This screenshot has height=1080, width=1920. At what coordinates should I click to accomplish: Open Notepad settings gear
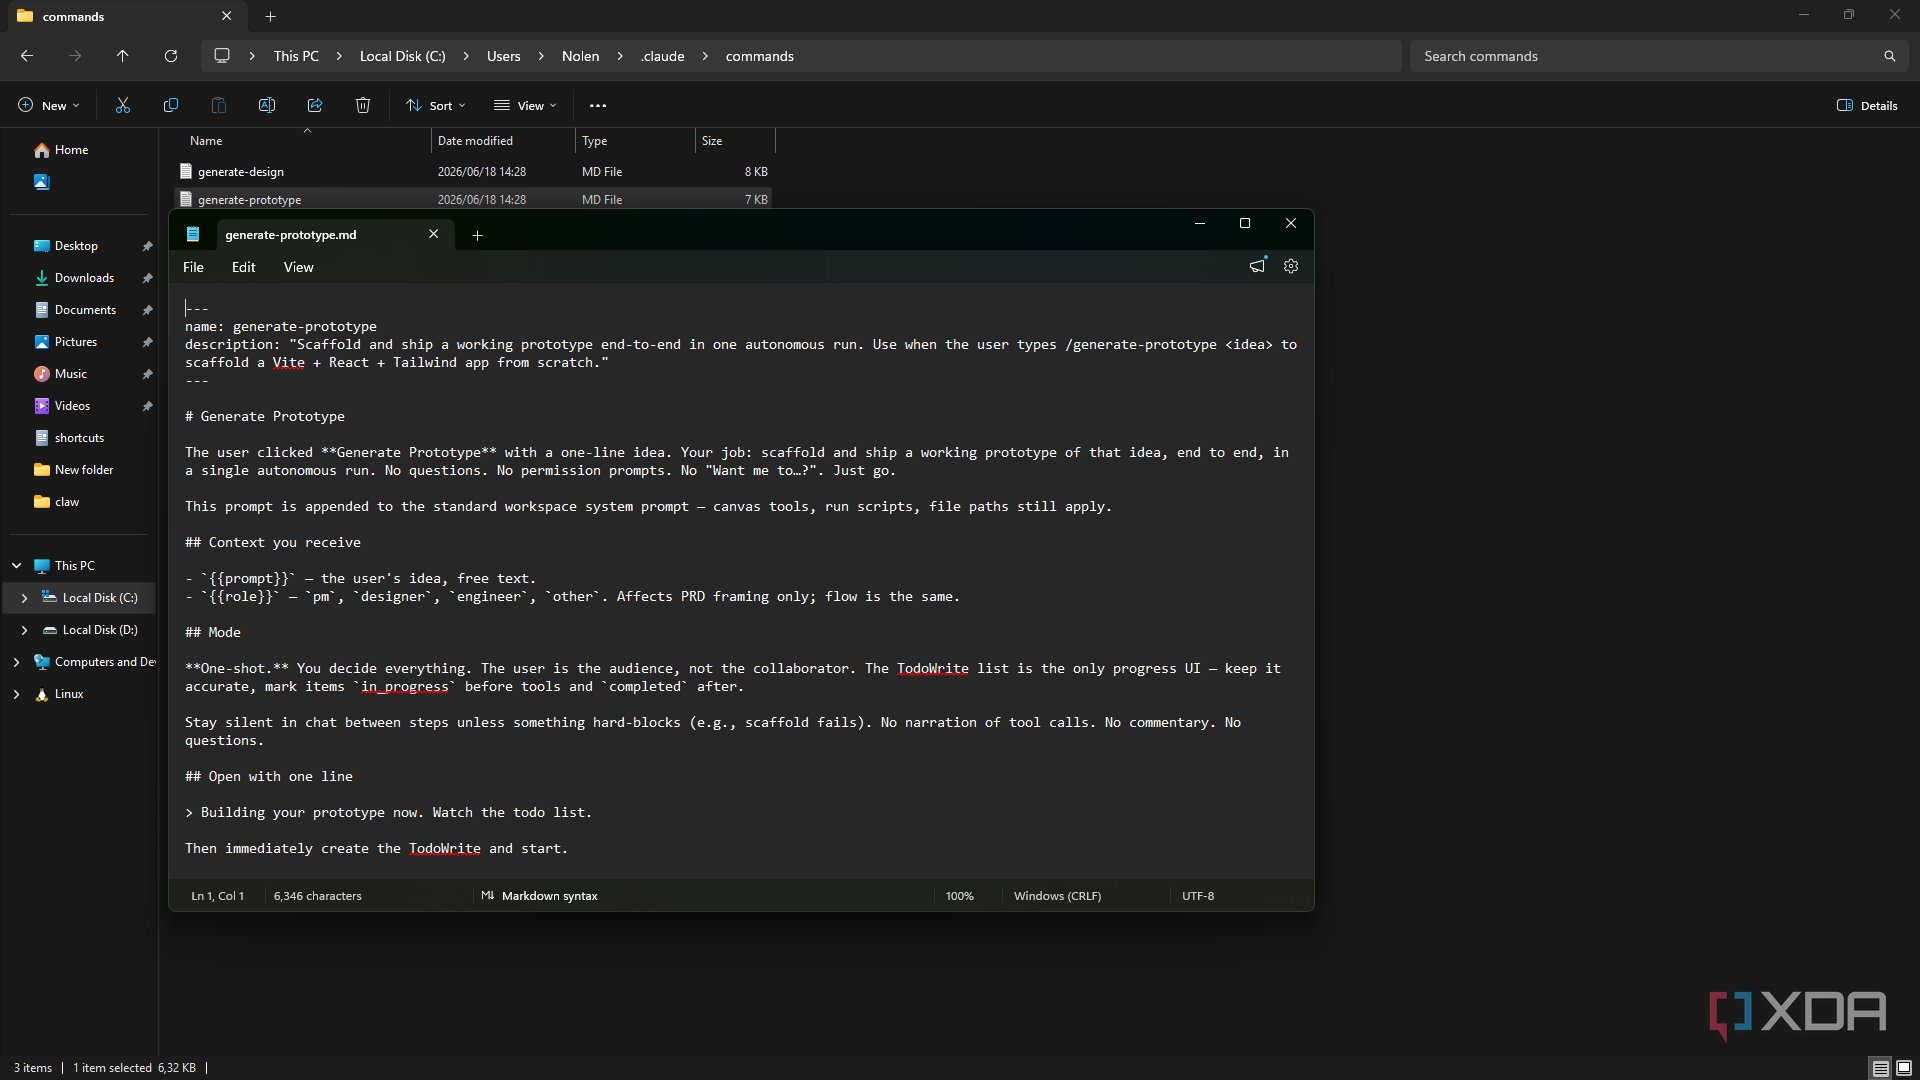point(1291,266)
